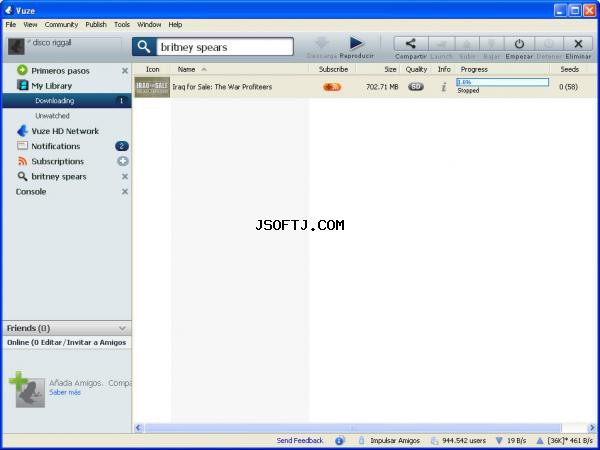Sort by the Subscribe column header
Screen dimensions: 600x450
[333, 69]
